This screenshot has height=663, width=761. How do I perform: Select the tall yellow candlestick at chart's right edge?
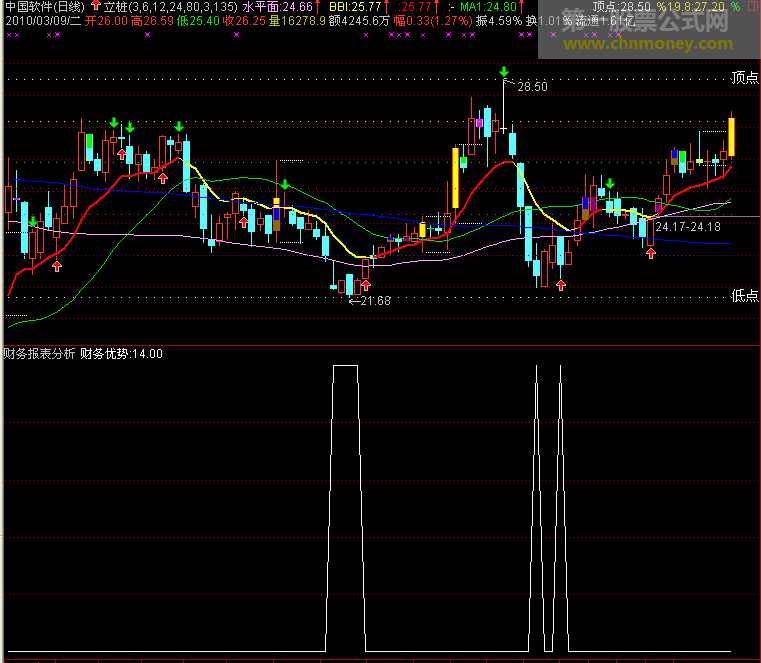(x=732, y=137)
